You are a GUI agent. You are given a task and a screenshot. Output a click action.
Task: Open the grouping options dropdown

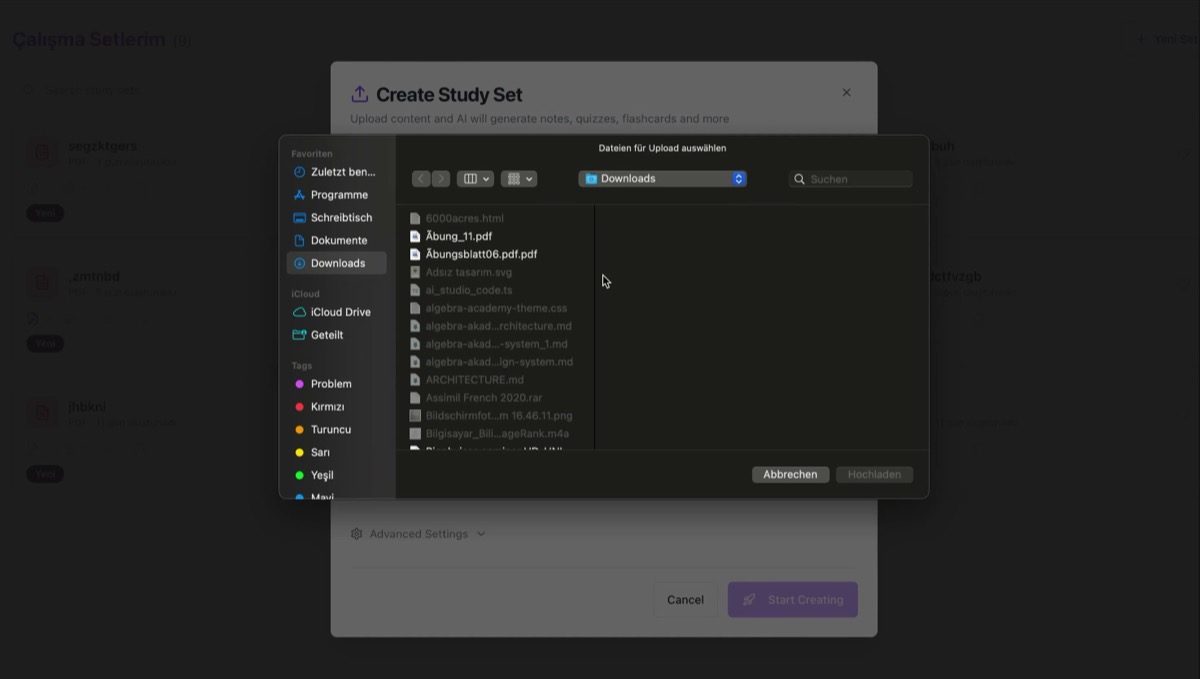(x=519, y=179)
